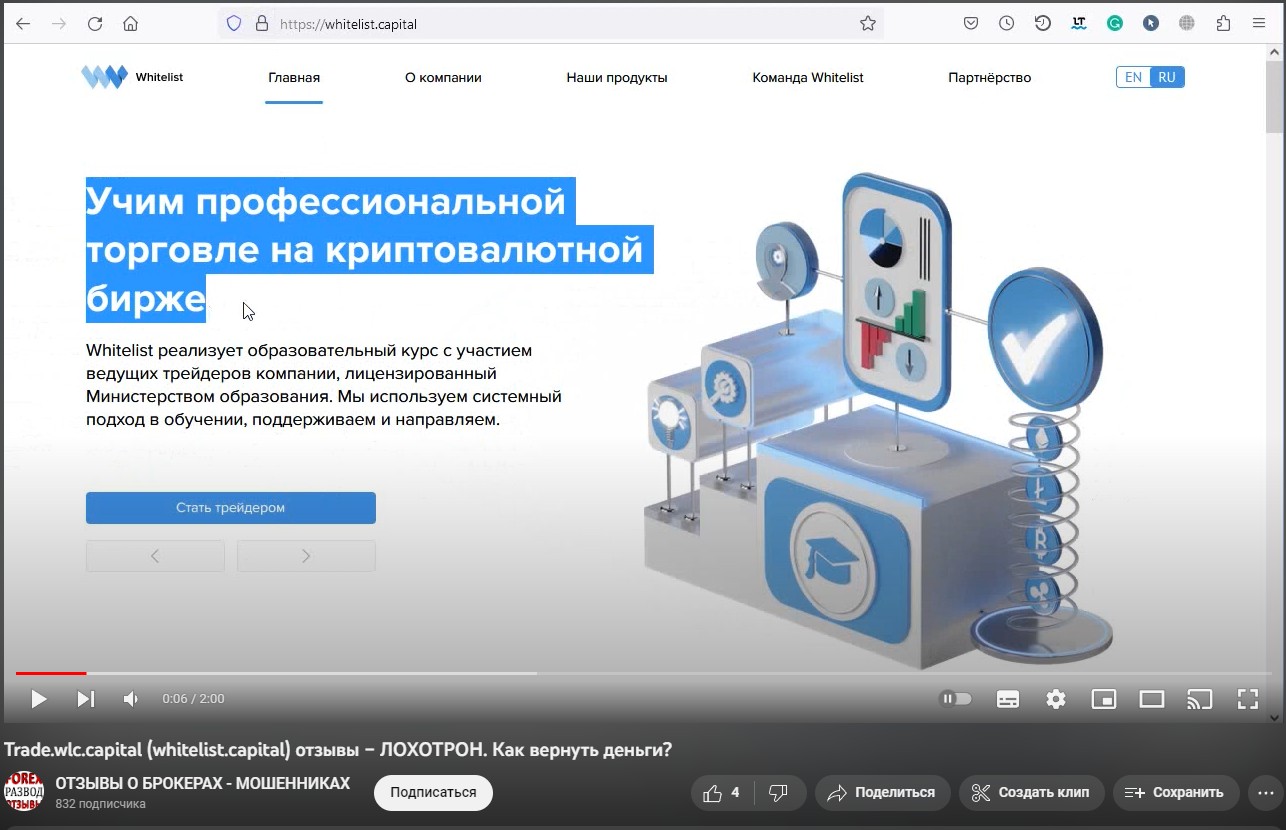Viewport: 1286px width, 830px height.
Task: Switch to theater mode view
Action: (x=1152, y=699)
